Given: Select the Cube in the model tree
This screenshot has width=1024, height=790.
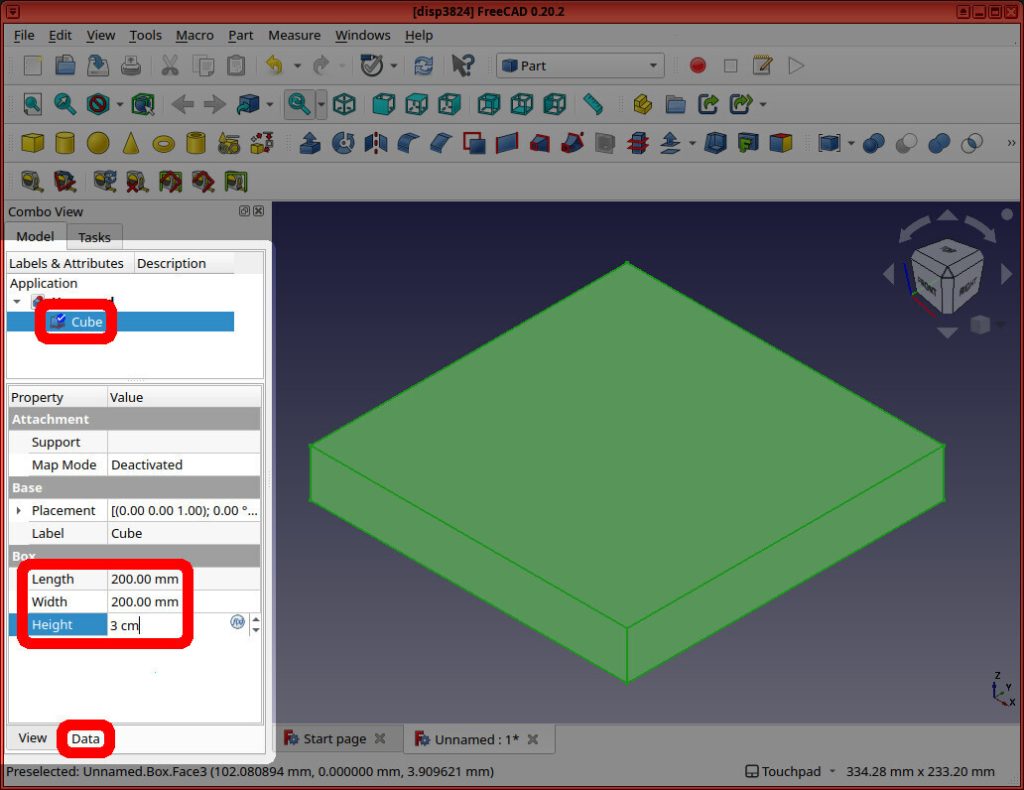Looking at the screenshot, I should (x=86, y=321).
